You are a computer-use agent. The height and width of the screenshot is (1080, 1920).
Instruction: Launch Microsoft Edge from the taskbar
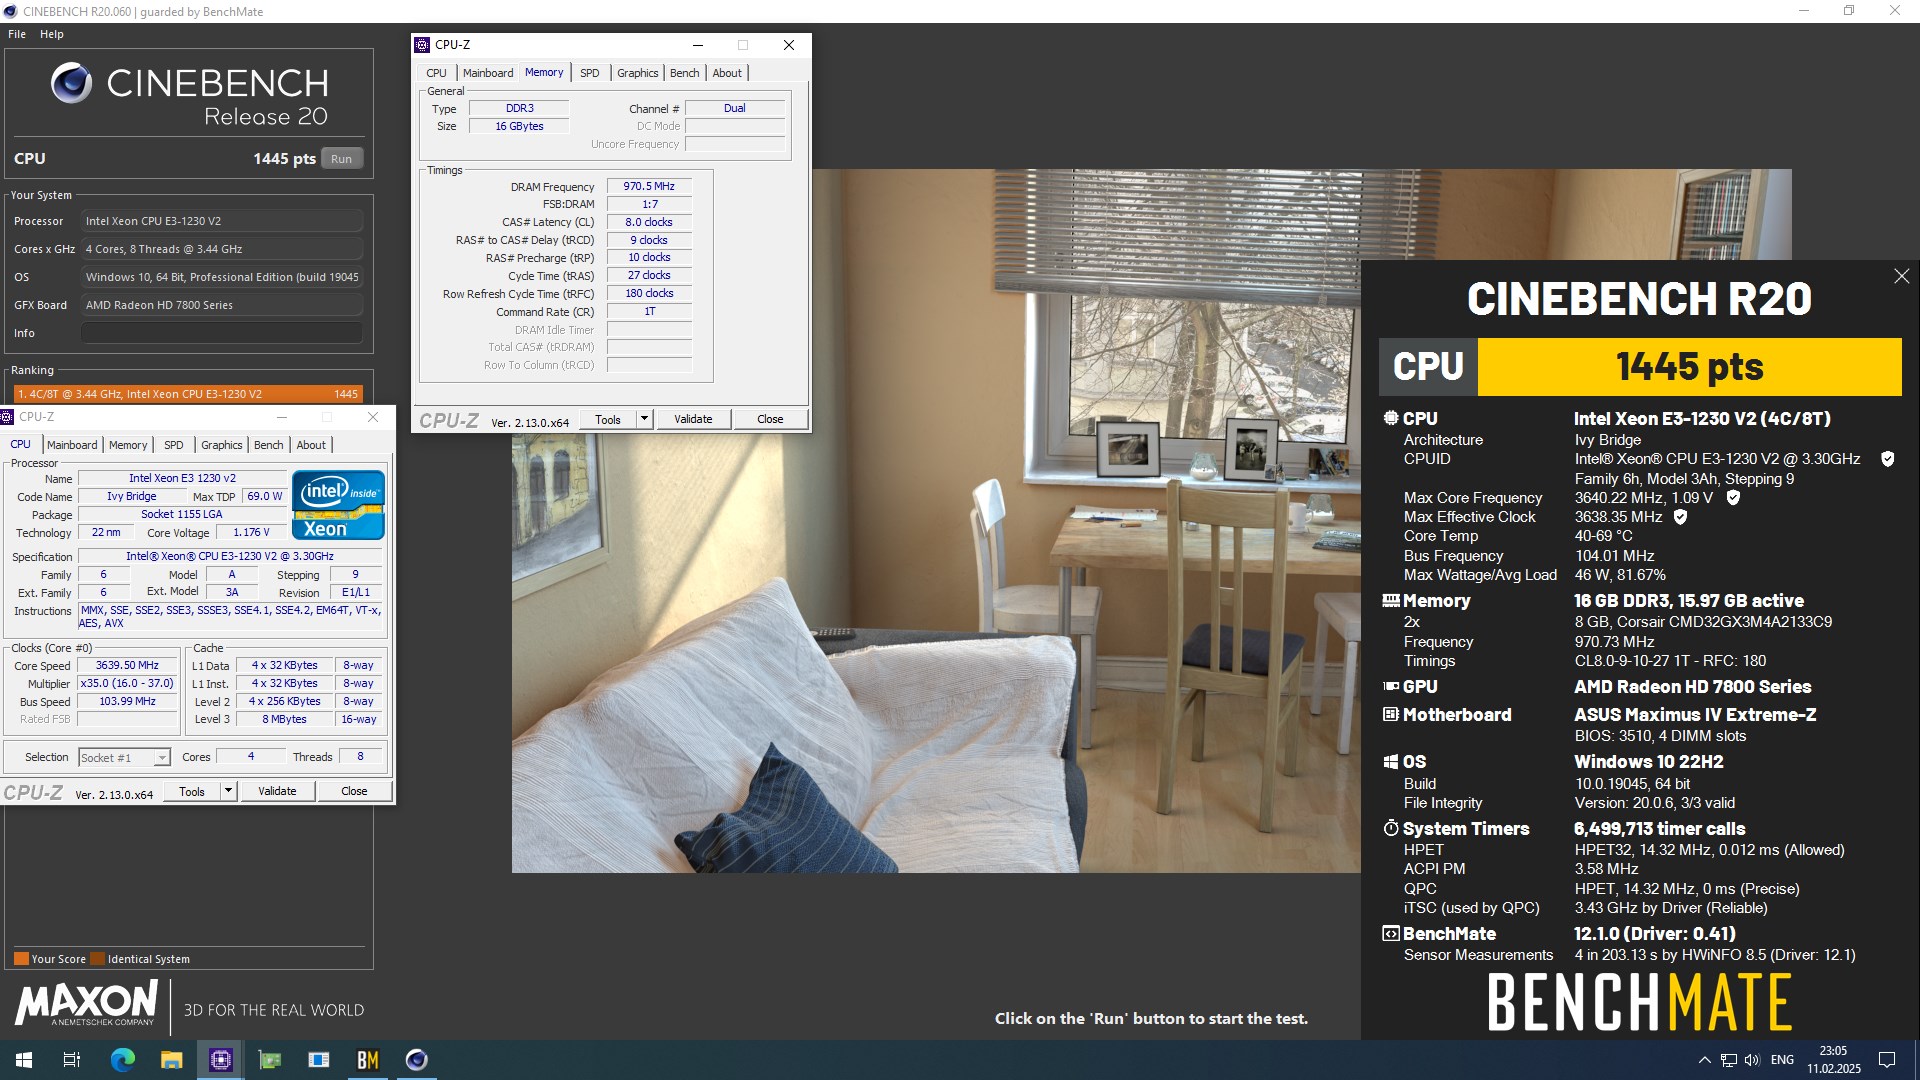122,1060
